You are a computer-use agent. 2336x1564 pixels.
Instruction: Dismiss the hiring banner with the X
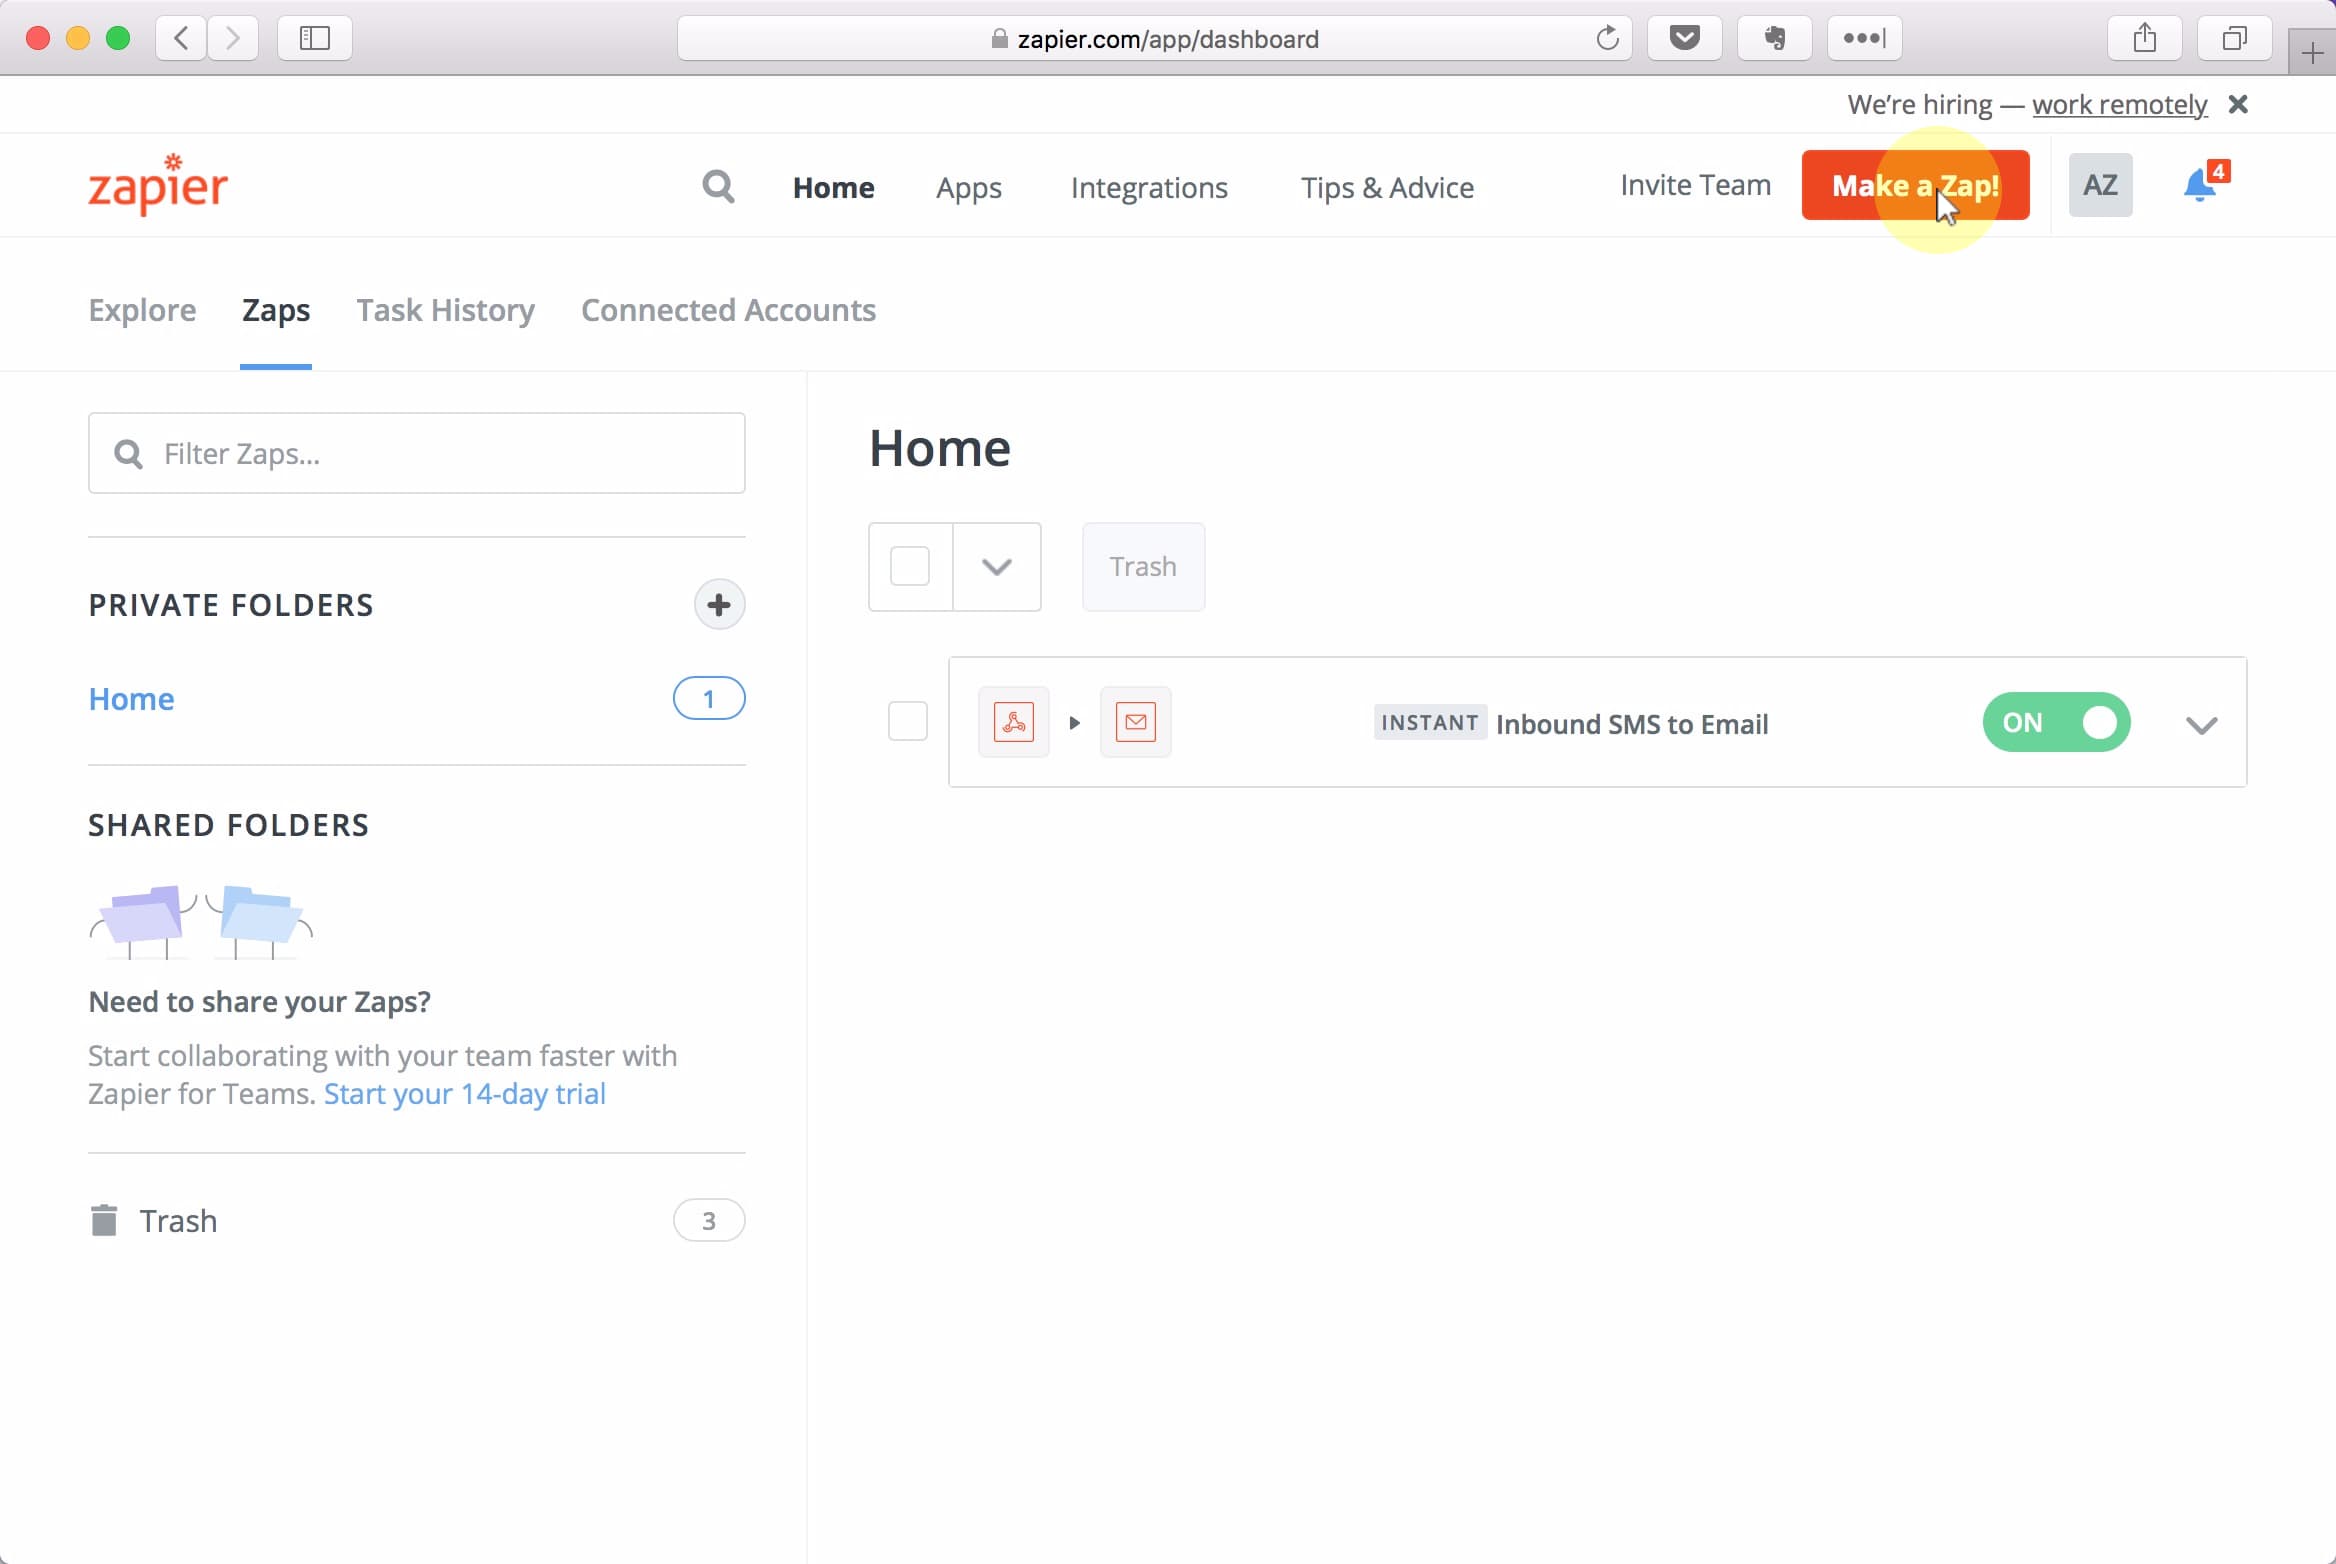[2238, 104]
